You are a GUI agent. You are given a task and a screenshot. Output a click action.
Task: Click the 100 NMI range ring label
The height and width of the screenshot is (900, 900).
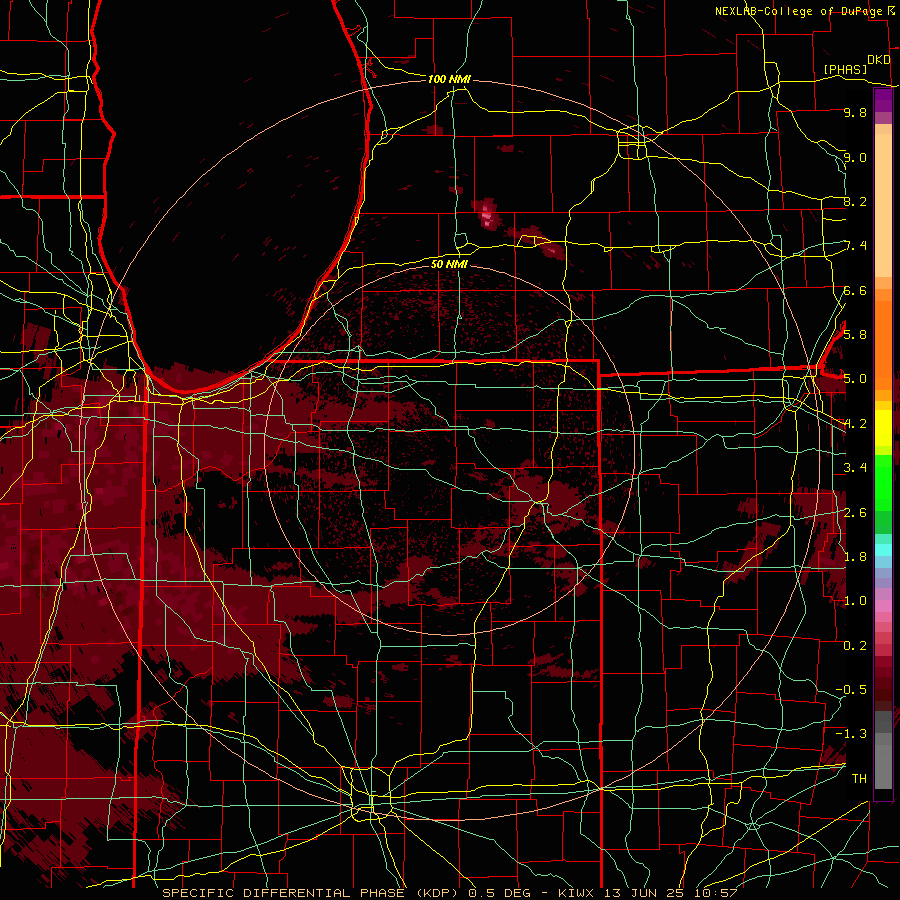tap(449, 79)
